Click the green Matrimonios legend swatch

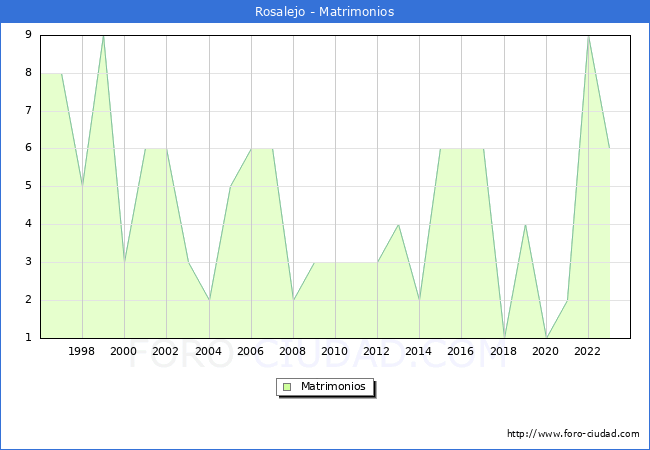287,387
